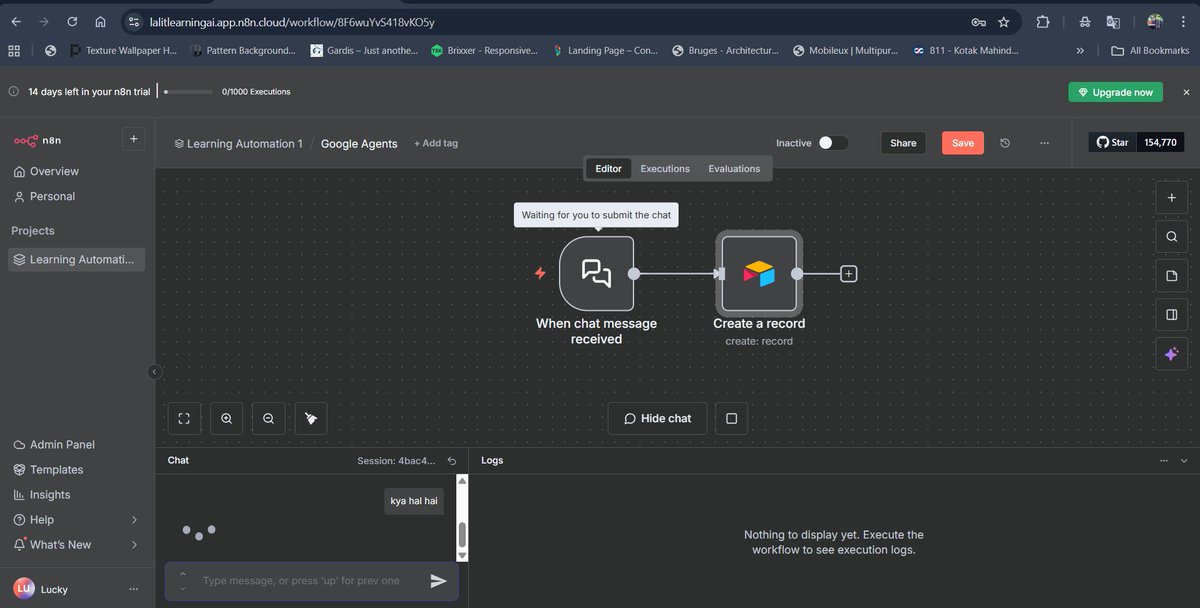Toggle the workflow Inactive switch

click(x=833, y=143)
